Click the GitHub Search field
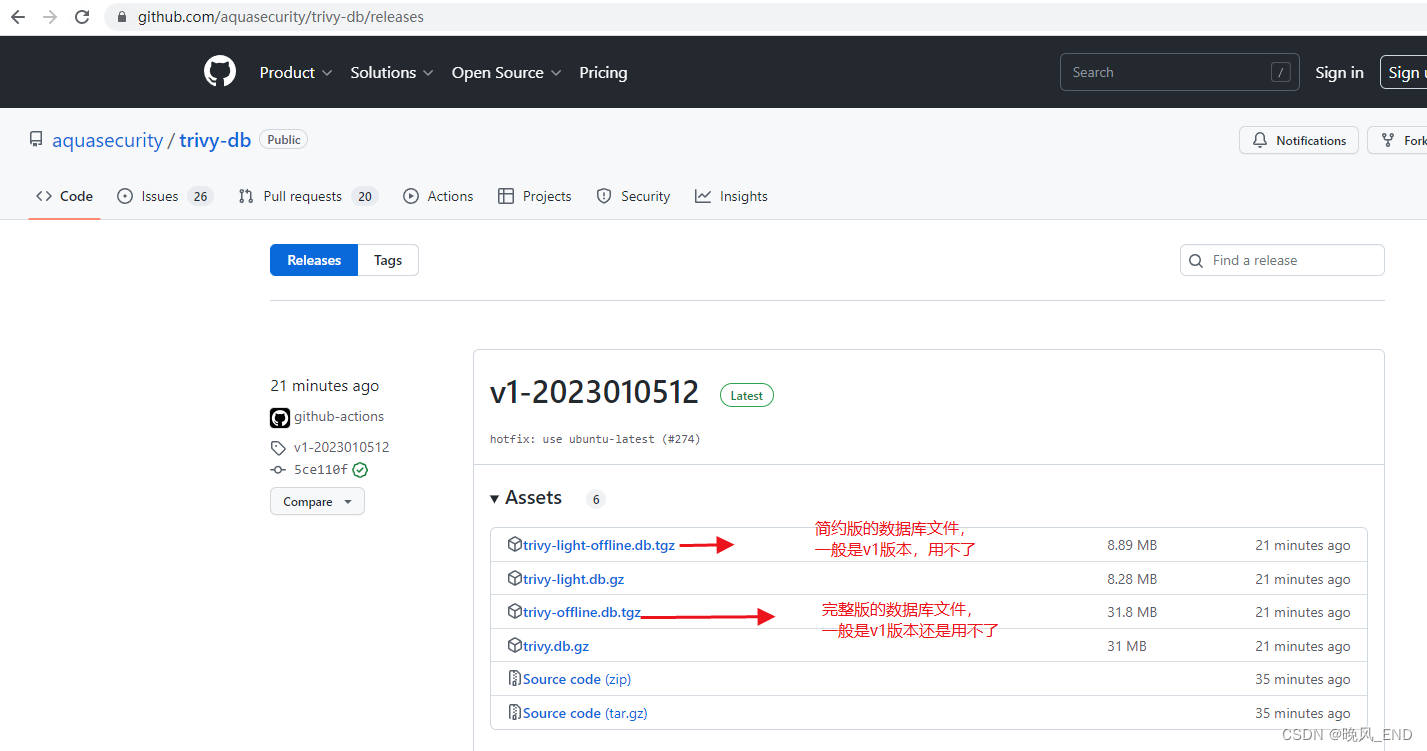 tap(1180, 72)
